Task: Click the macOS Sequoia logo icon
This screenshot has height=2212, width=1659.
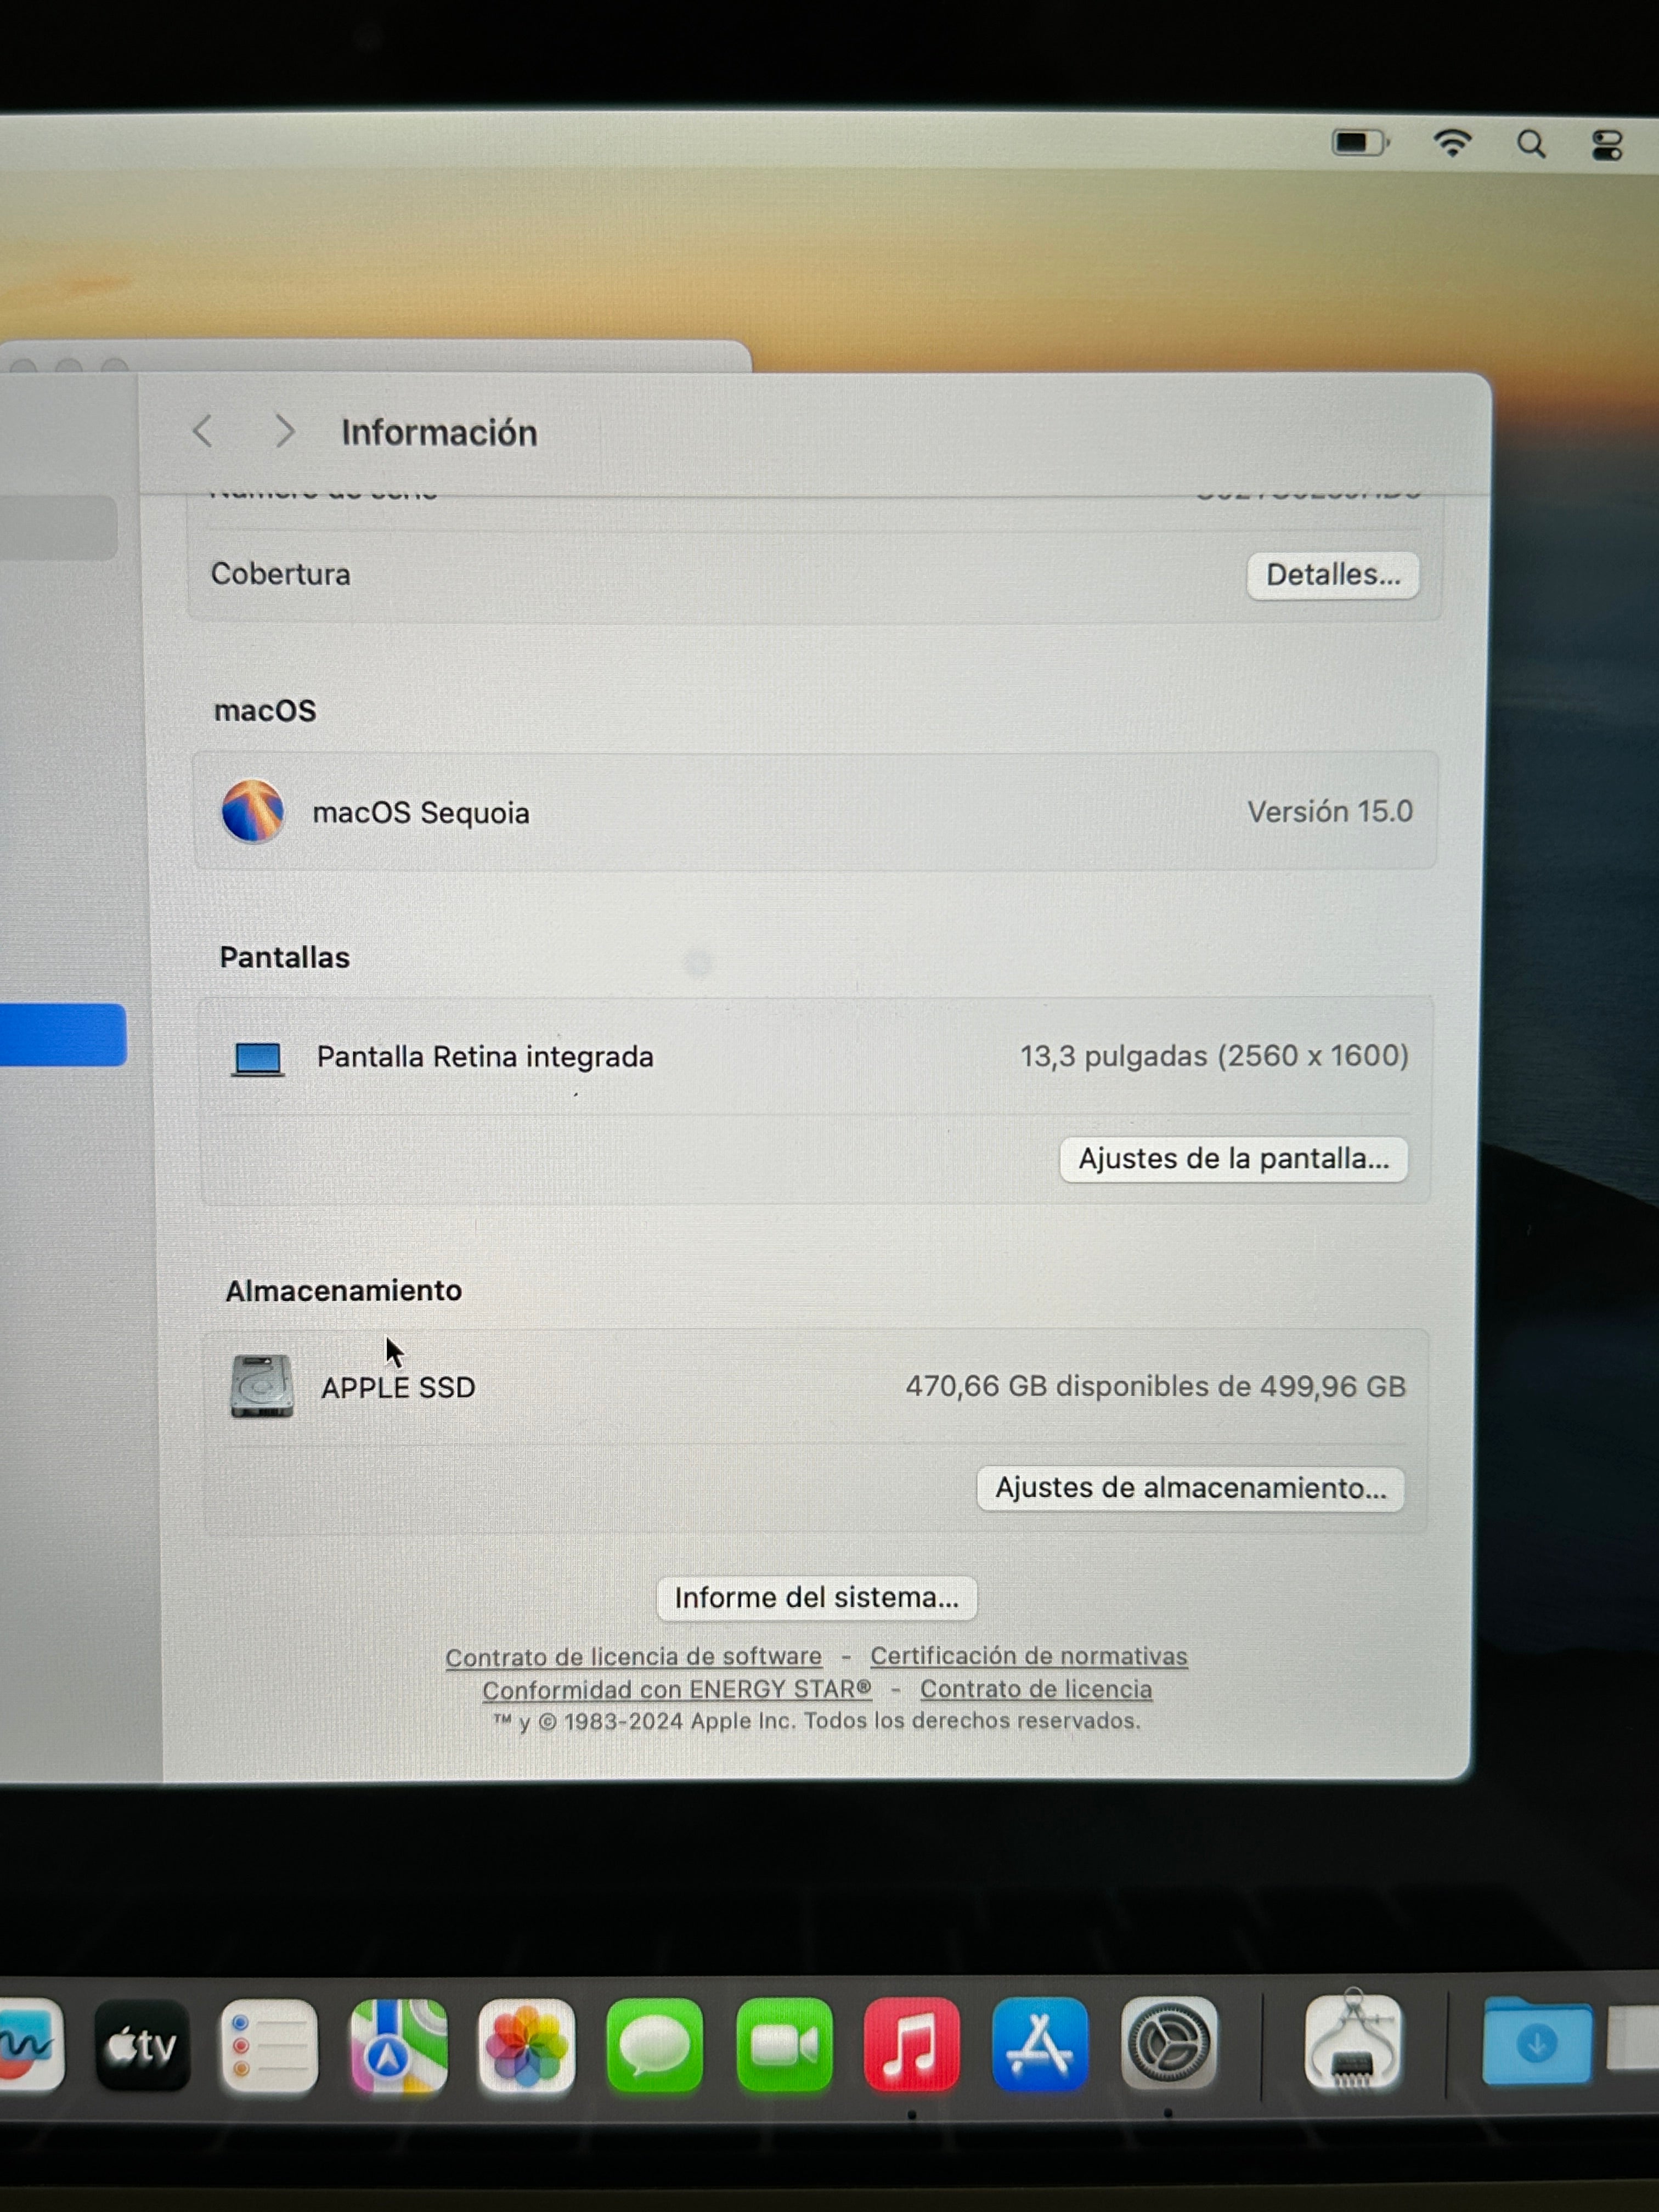Action: [x=253, y=811]
